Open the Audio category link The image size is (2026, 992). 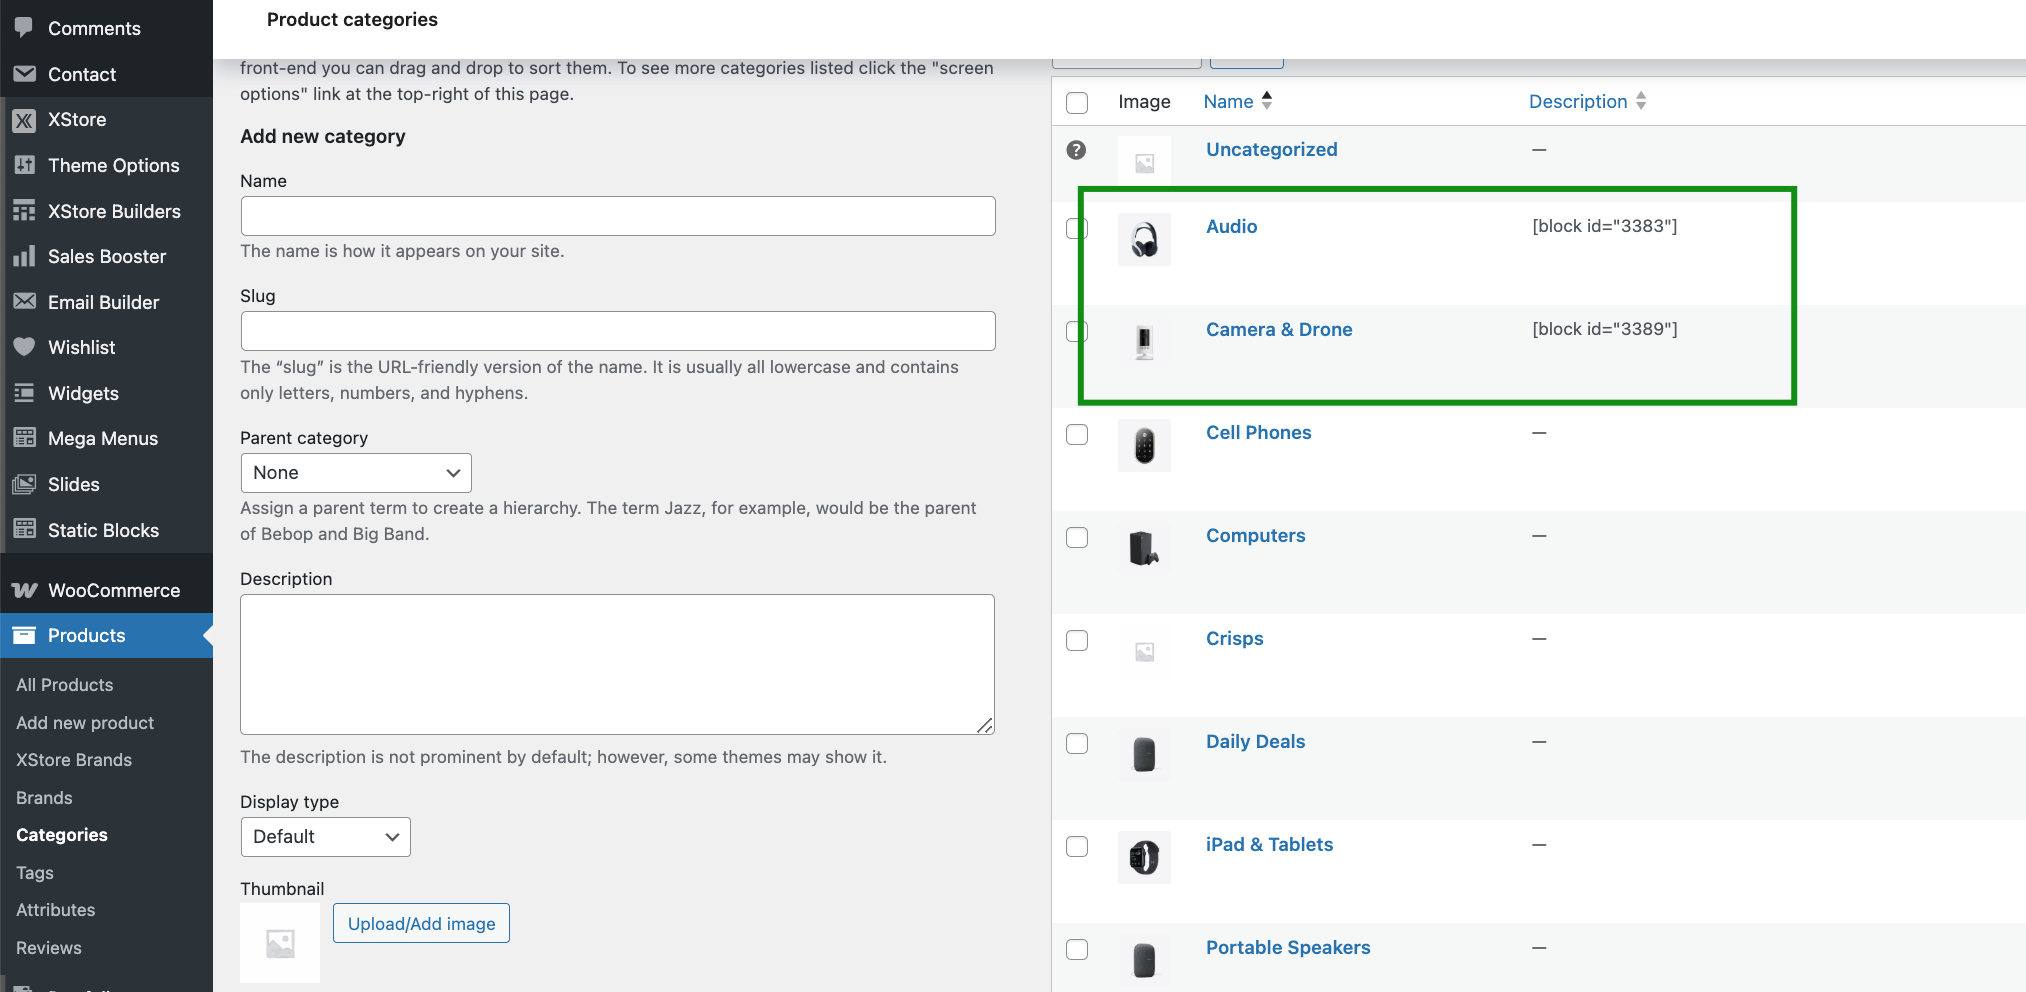[x=1231, y=226]
